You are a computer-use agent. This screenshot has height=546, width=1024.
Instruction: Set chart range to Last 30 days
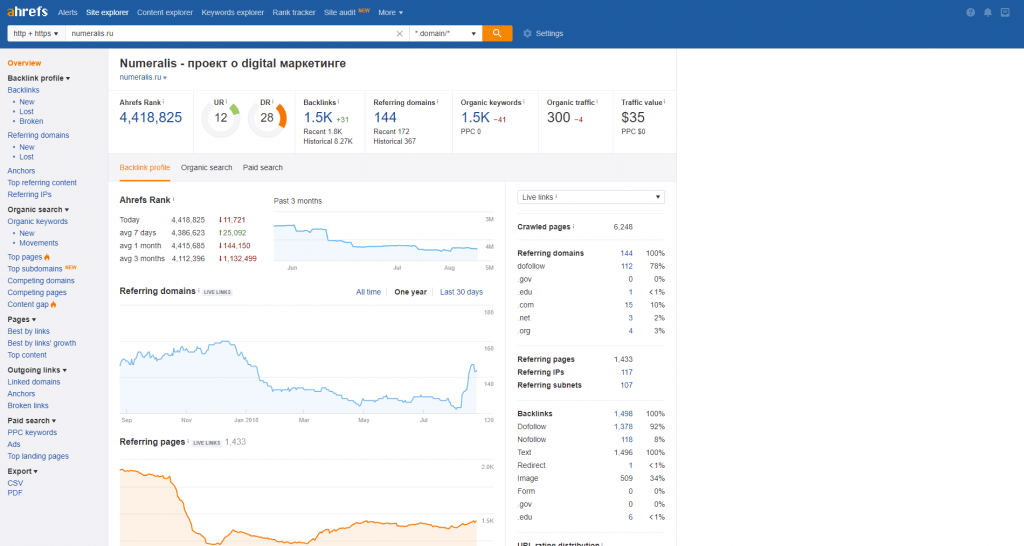[x=461, y=292]
